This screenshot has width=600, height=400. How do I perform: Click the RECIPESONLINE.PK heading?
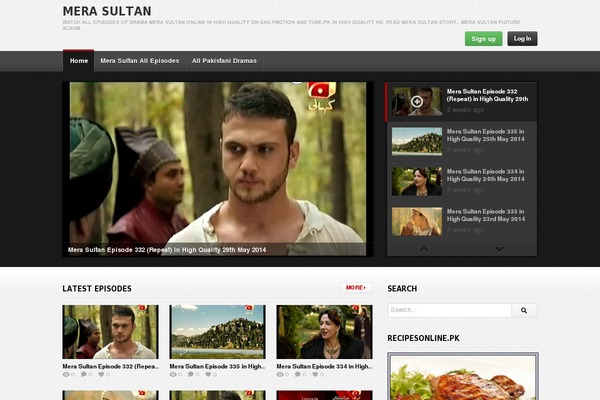pyautogui.click(x=423, y=338)
